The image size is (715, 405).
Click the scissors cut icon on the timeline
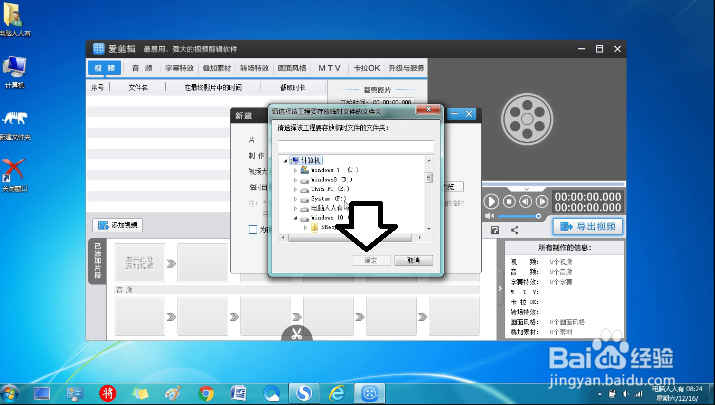pyautogui.click(x=297, y=334)
